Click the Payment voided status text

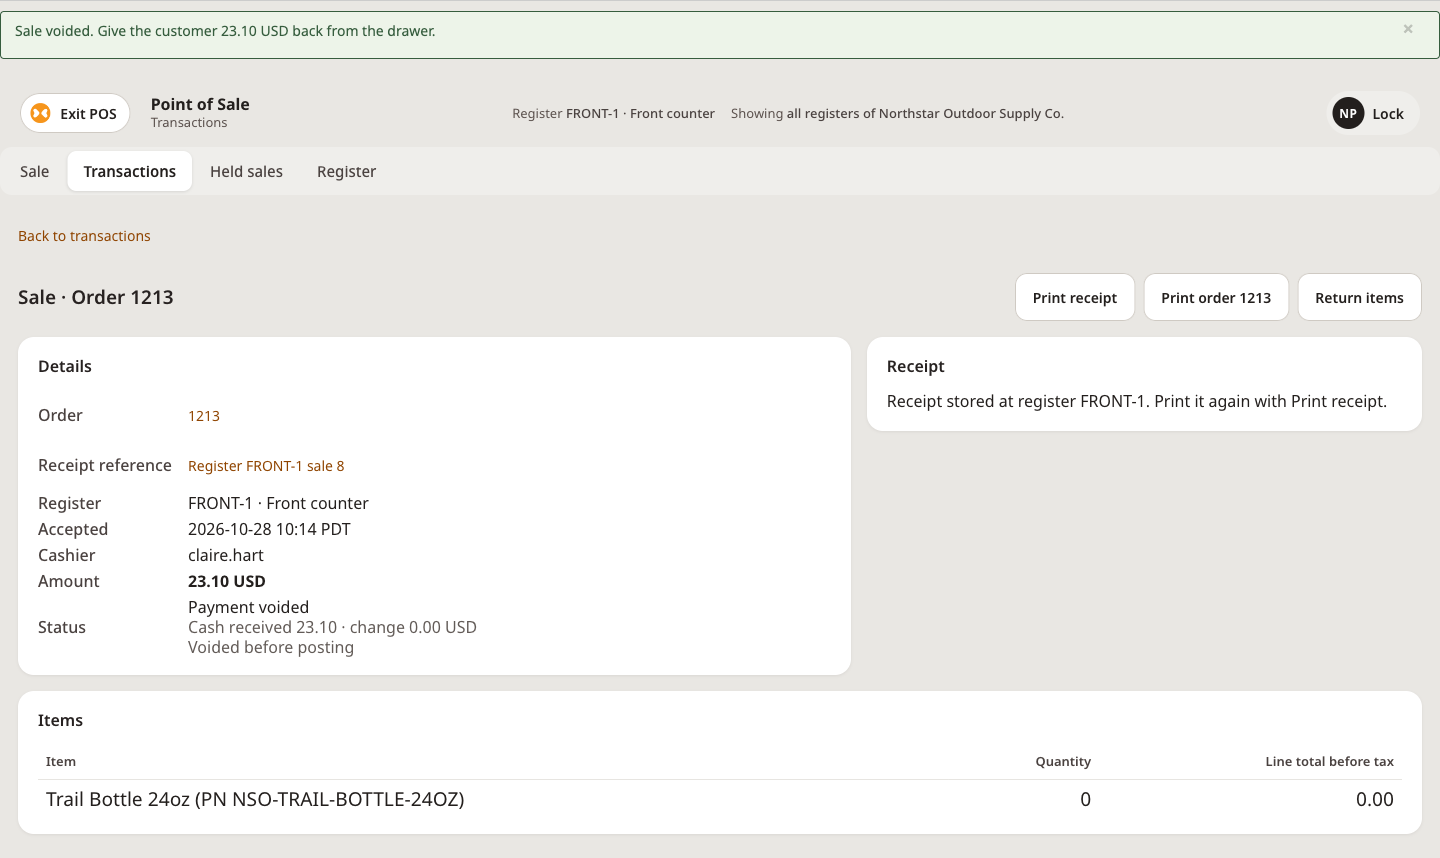(x=248, y=607)
